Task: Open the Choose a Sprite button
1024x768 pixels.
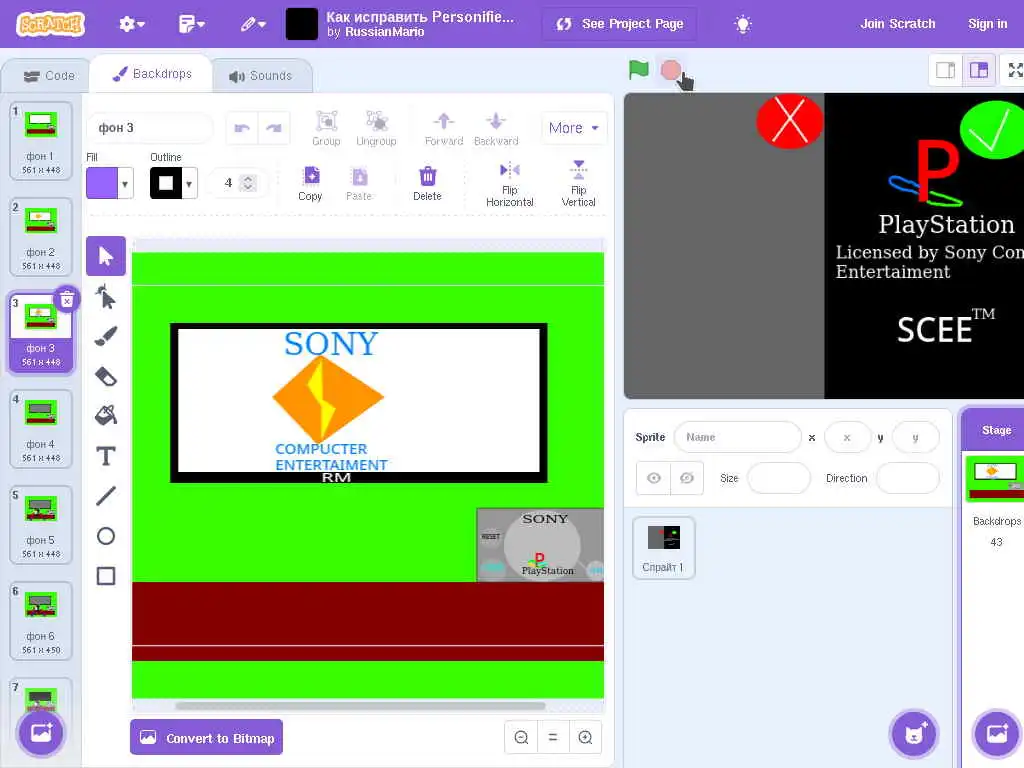Action: click(914, 733)
